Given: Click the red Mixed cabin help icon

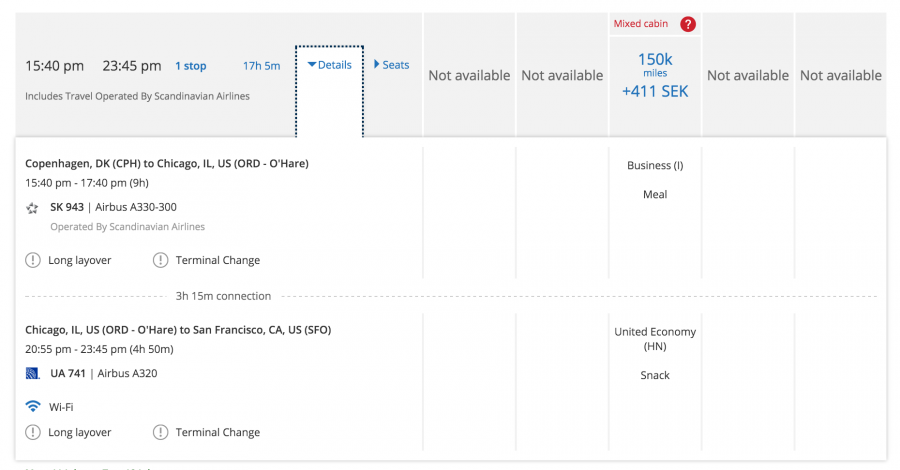Looking at the screenshot, I should 688,25.
